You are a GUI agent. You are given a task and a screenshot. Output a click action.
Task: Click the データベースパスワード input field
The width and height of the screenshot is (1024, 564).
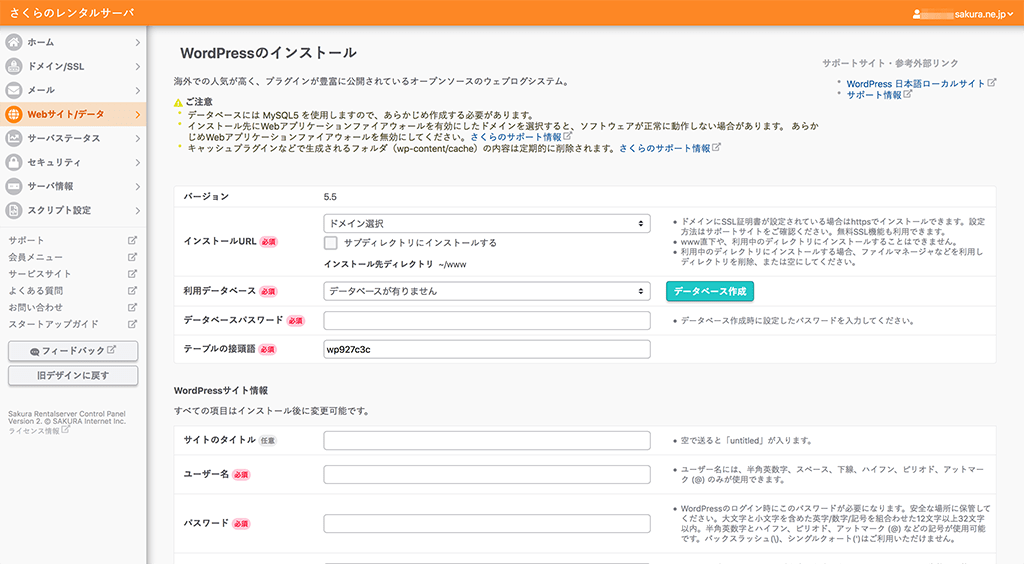[x=487, y=321]
